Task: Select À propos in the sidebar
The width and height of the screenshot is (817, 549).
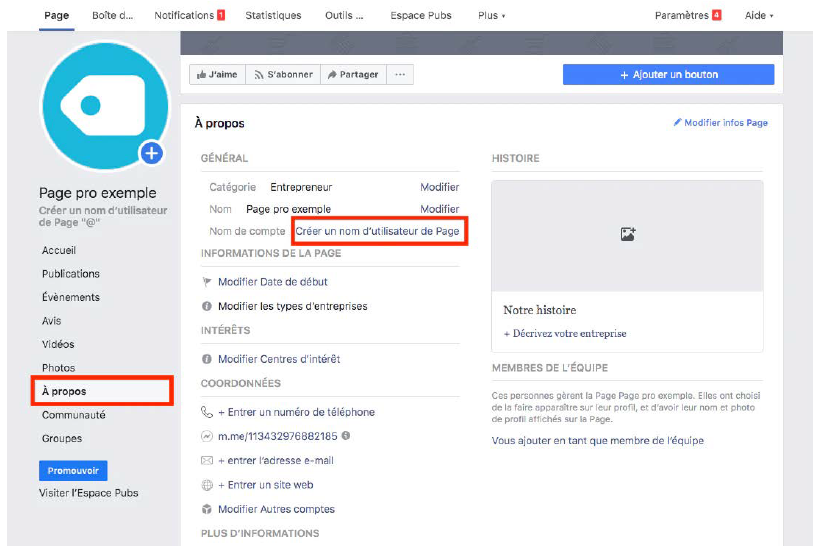Action: pyautogui.click(x=102, y=391)
